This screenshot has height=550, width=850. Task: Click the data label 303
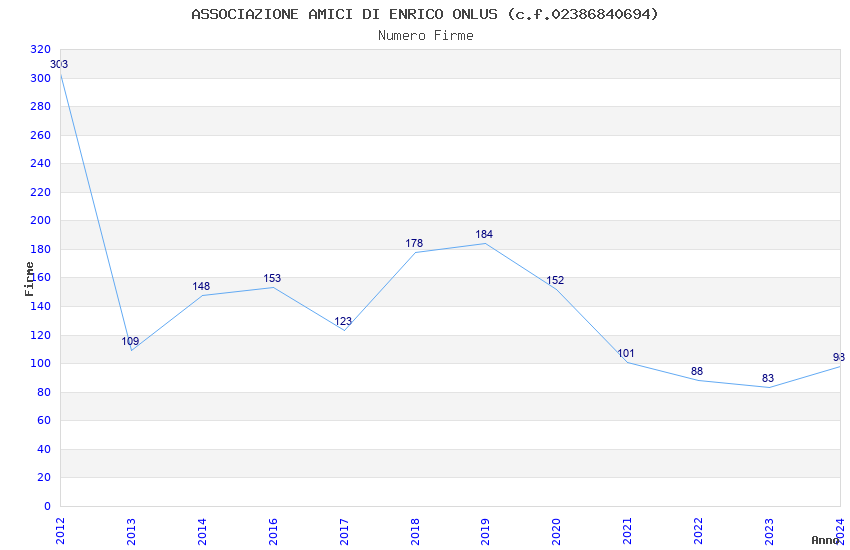(59, 64)
